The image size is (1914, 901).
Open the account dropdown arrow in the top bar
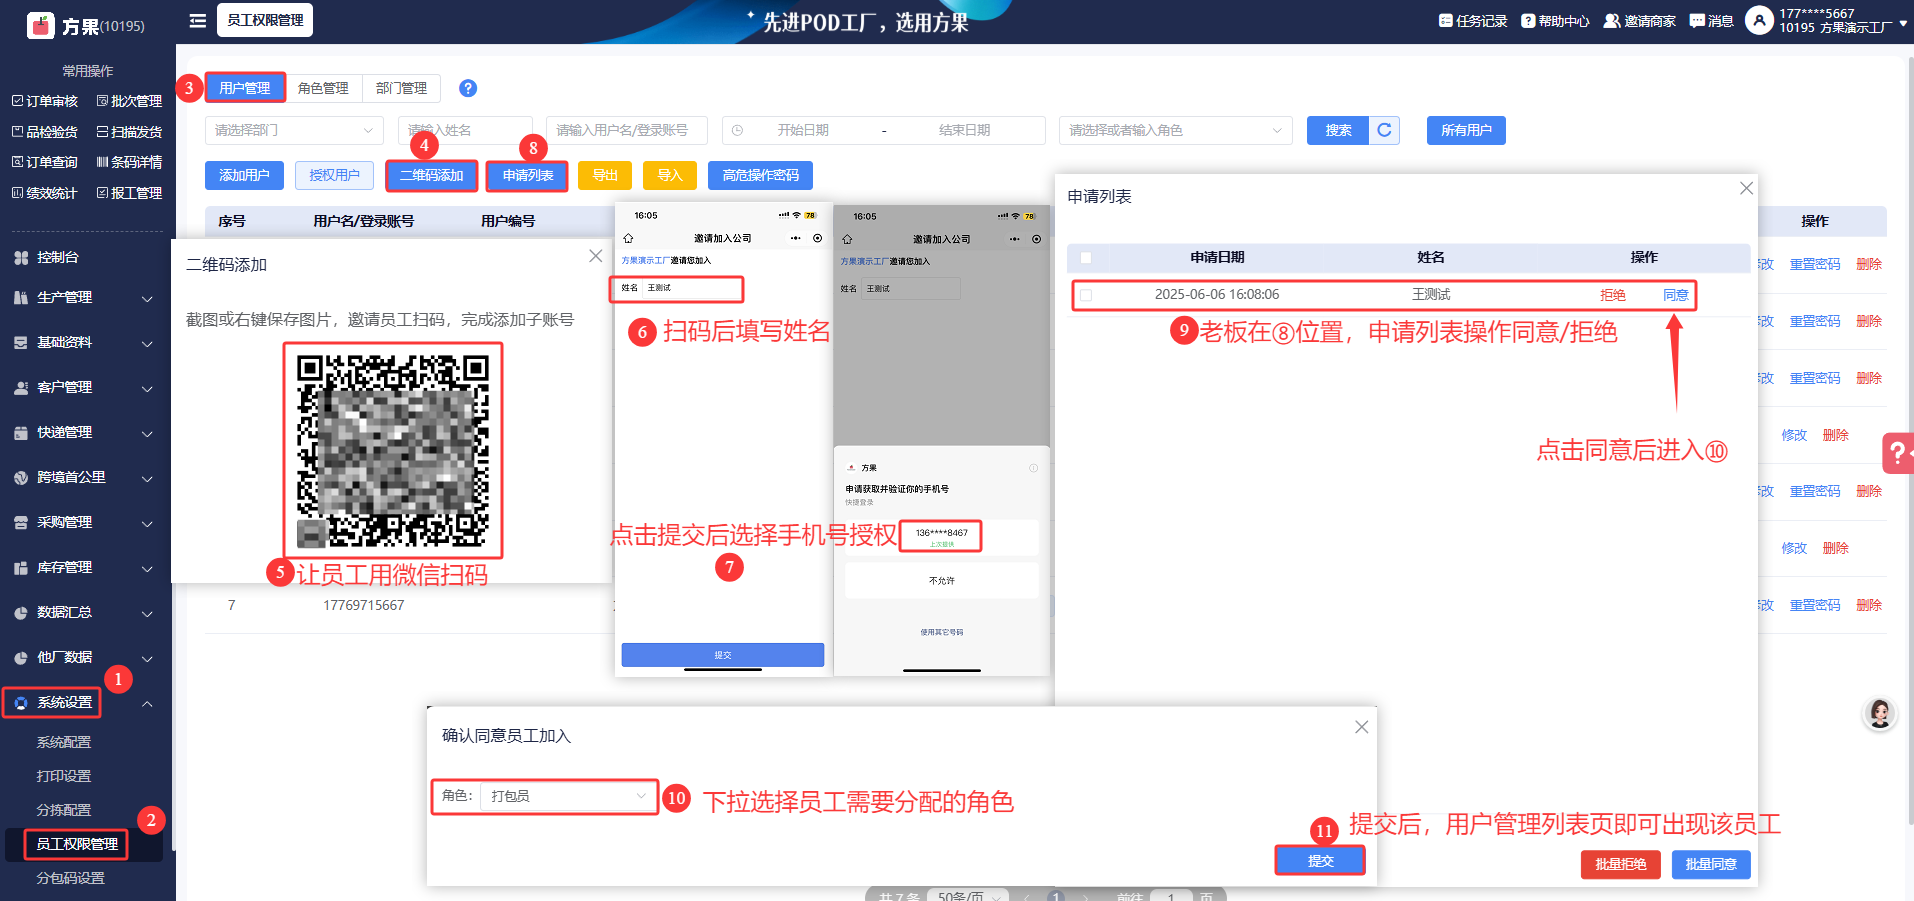click(x=1903, y=24)
